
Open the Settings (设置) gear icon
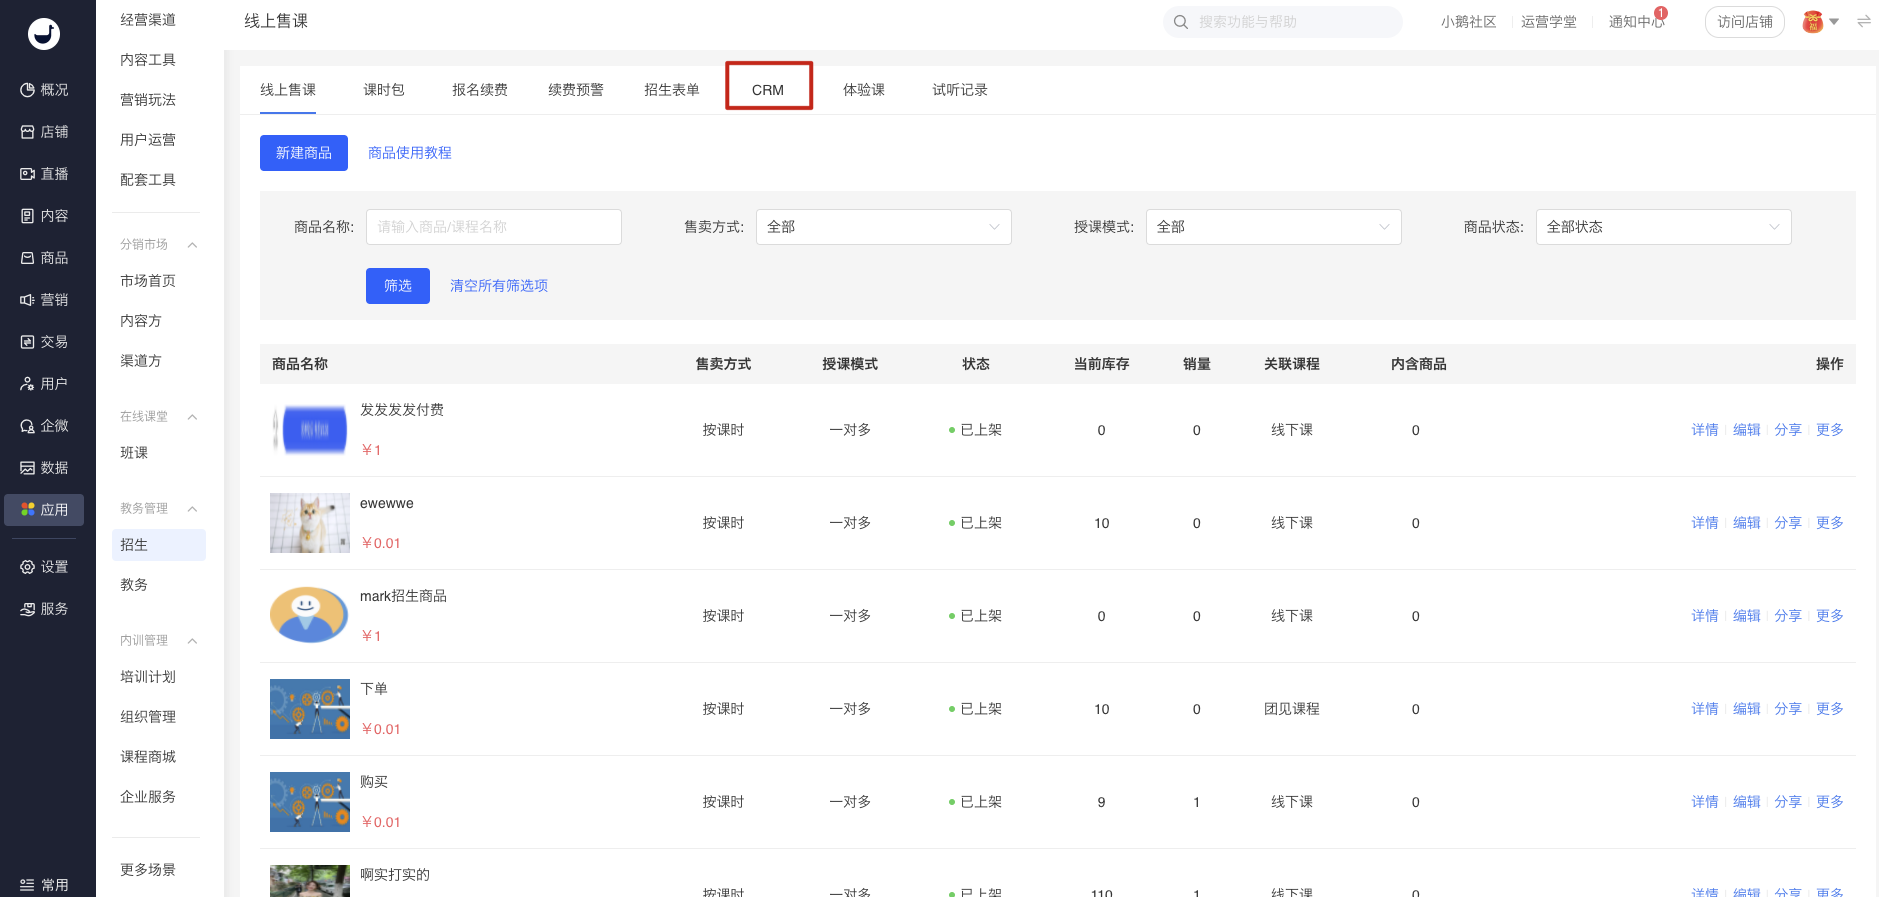pos(28,567)
